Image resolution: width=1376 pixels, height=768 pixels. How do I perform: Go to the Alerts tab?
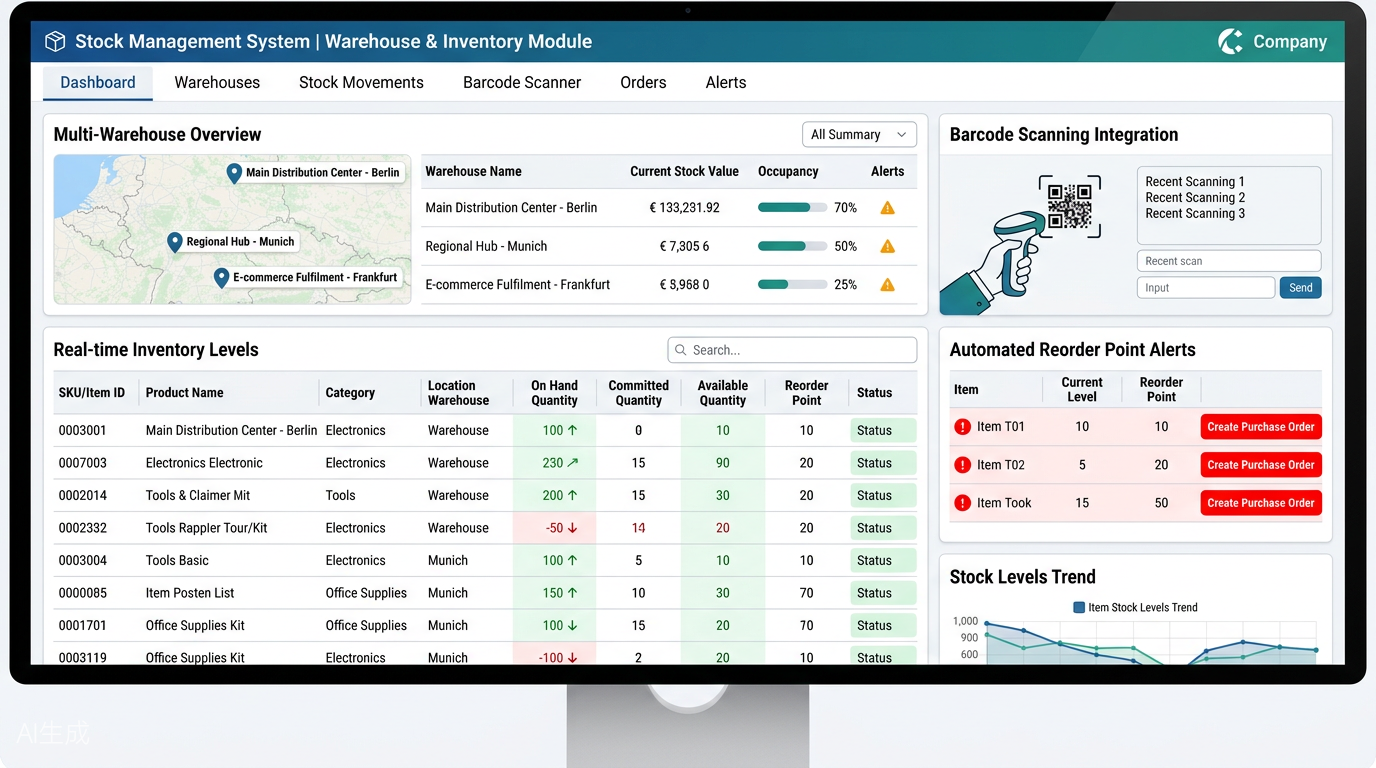click(726, 83)
